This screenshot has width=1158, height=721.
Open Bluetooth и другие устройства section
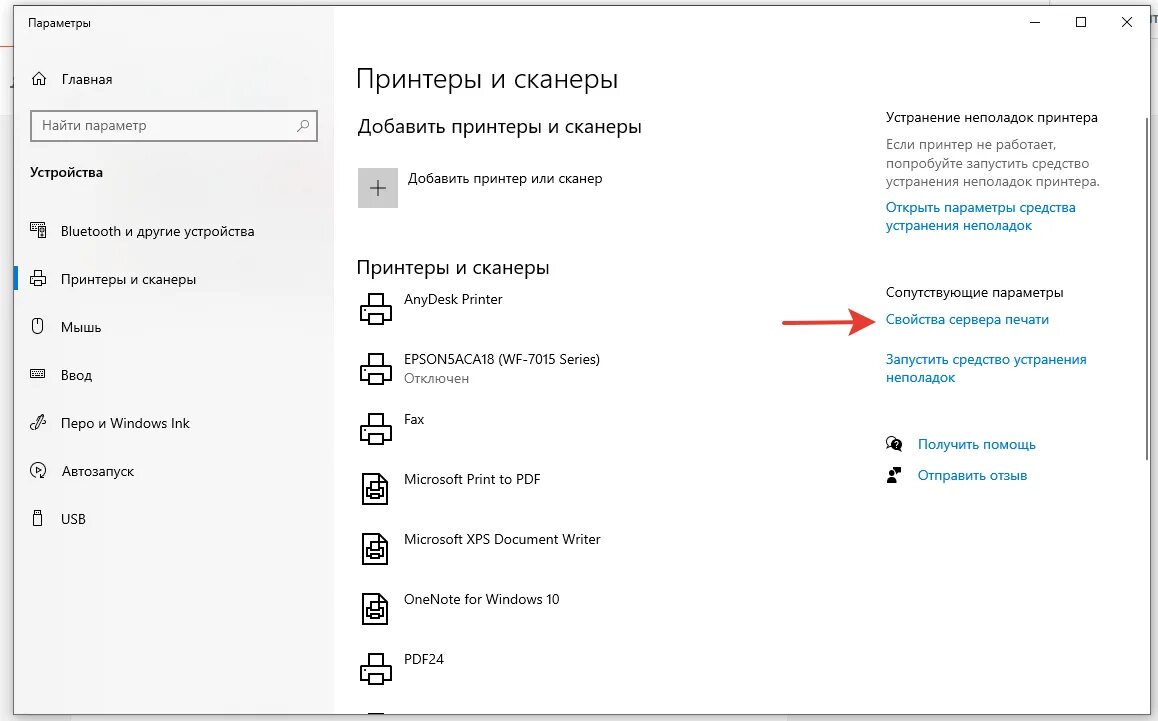coord(157,231)
